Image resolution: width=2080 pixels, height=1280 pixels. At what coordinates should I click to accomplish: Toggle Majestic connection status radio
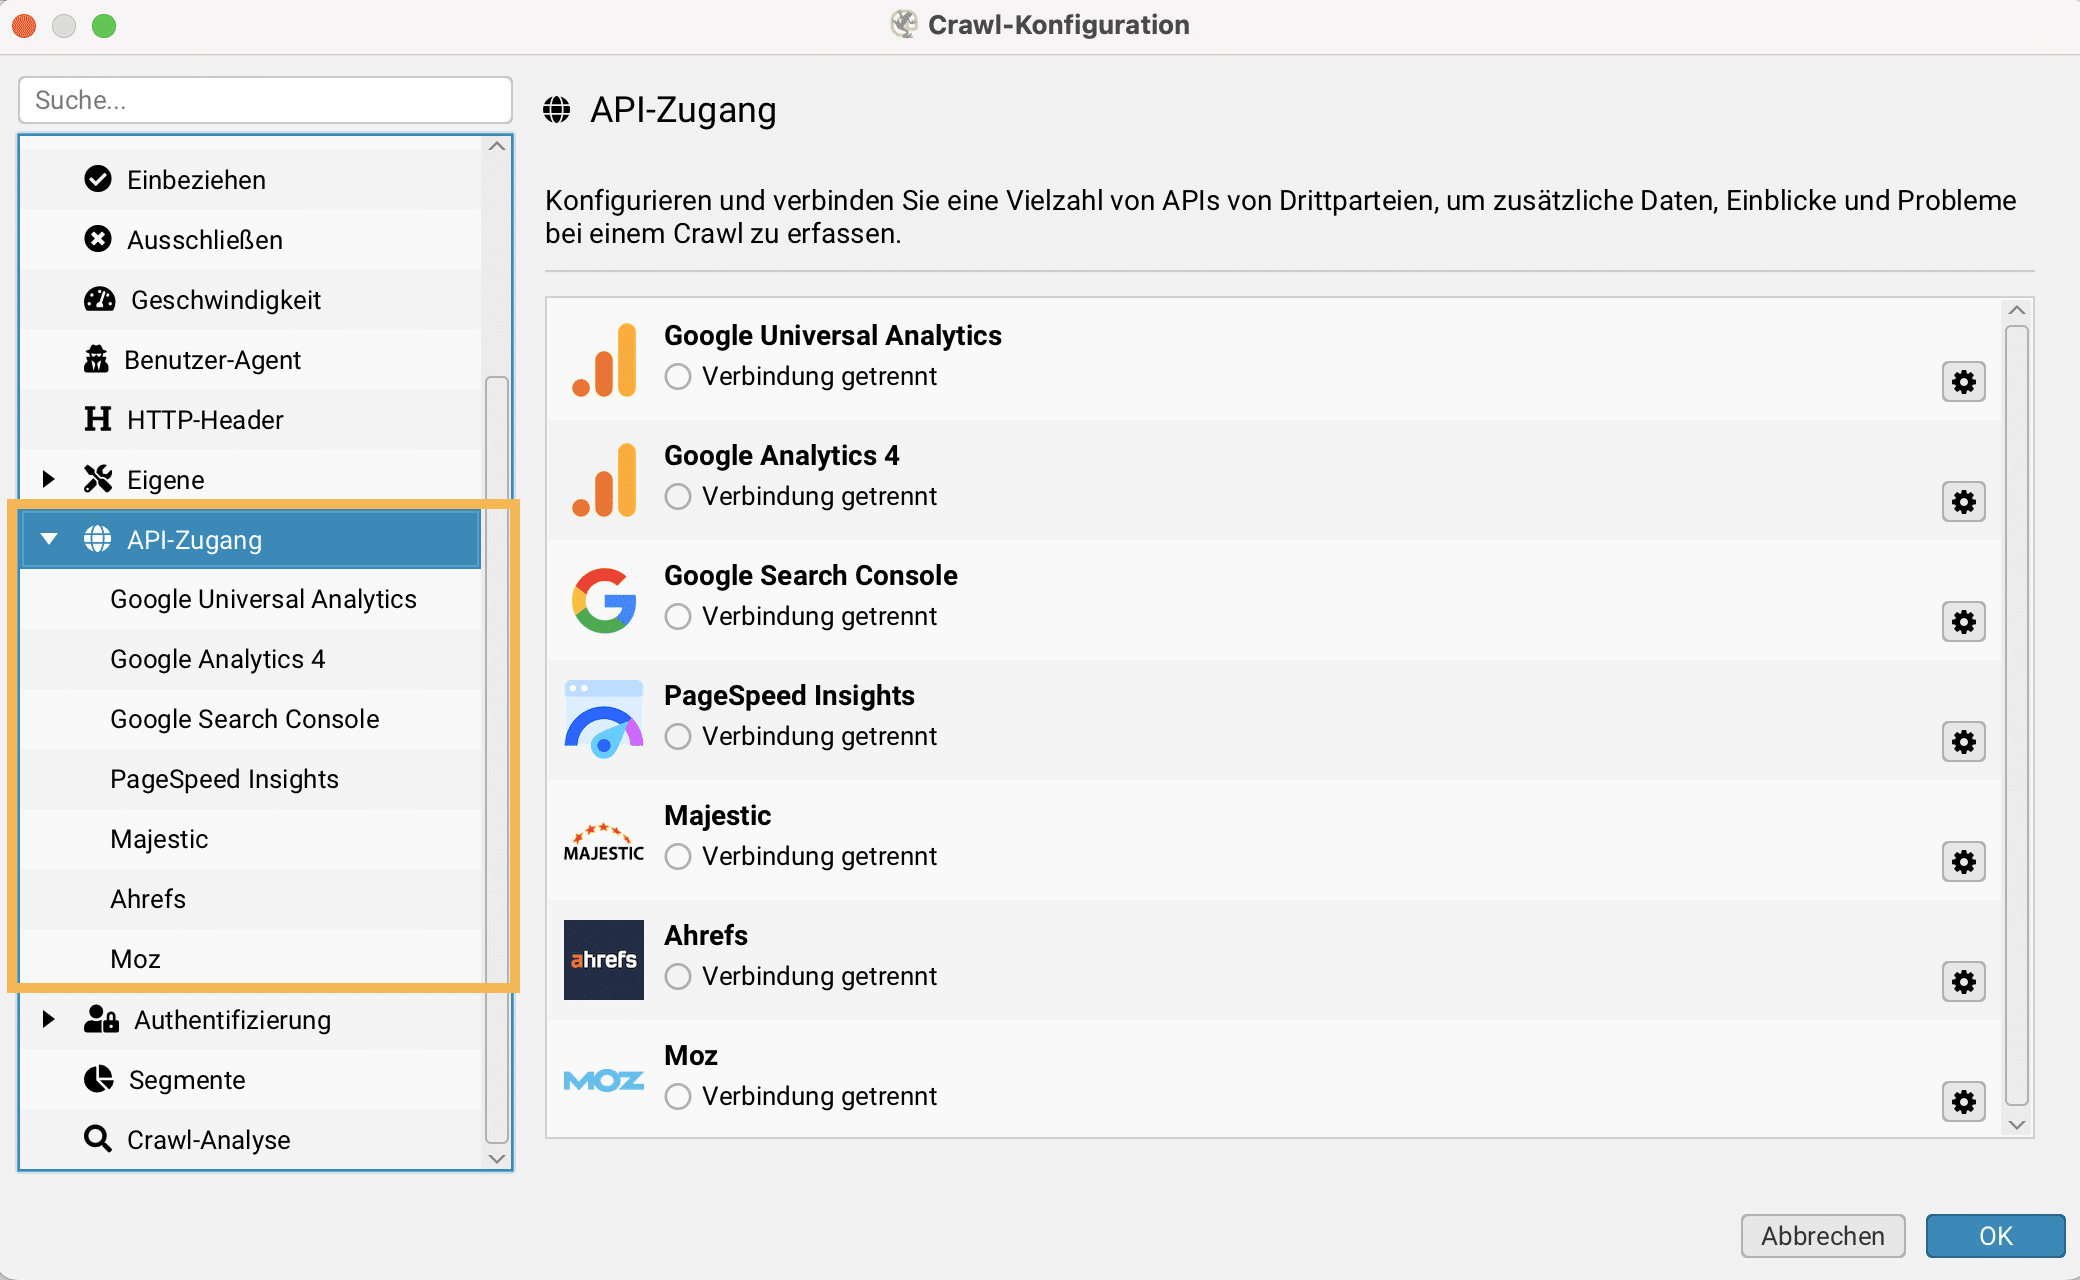tap(678, 857)
